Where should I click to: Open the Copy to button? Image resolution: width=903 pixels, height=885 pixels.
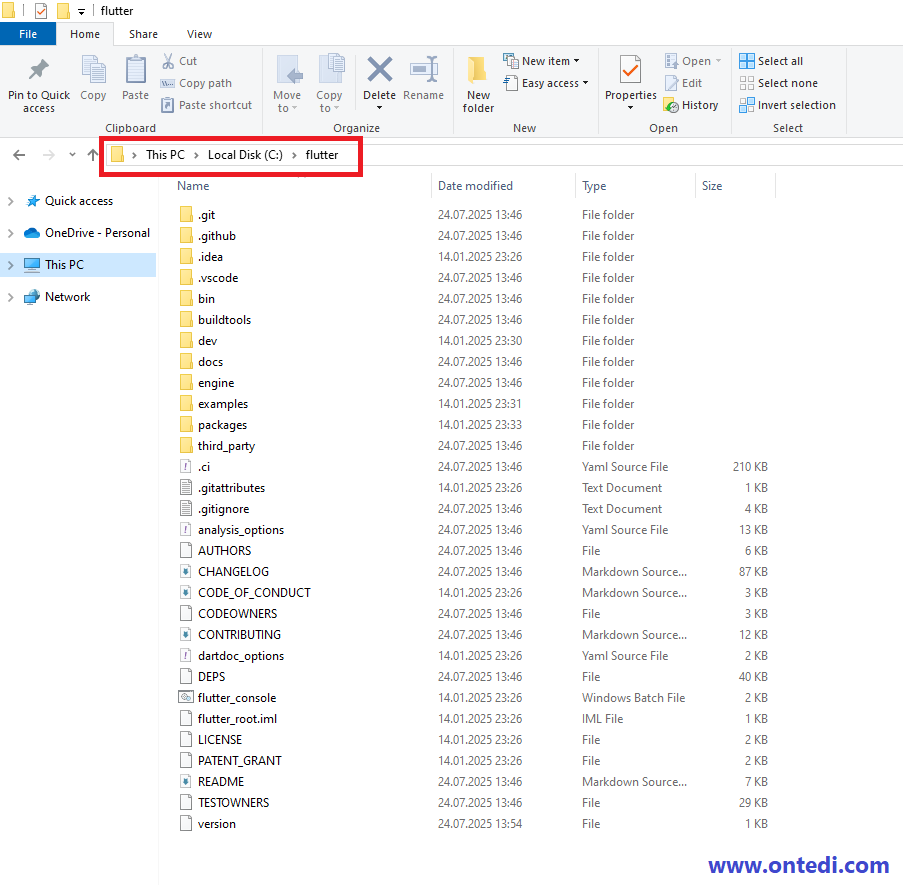pos(329,85)
